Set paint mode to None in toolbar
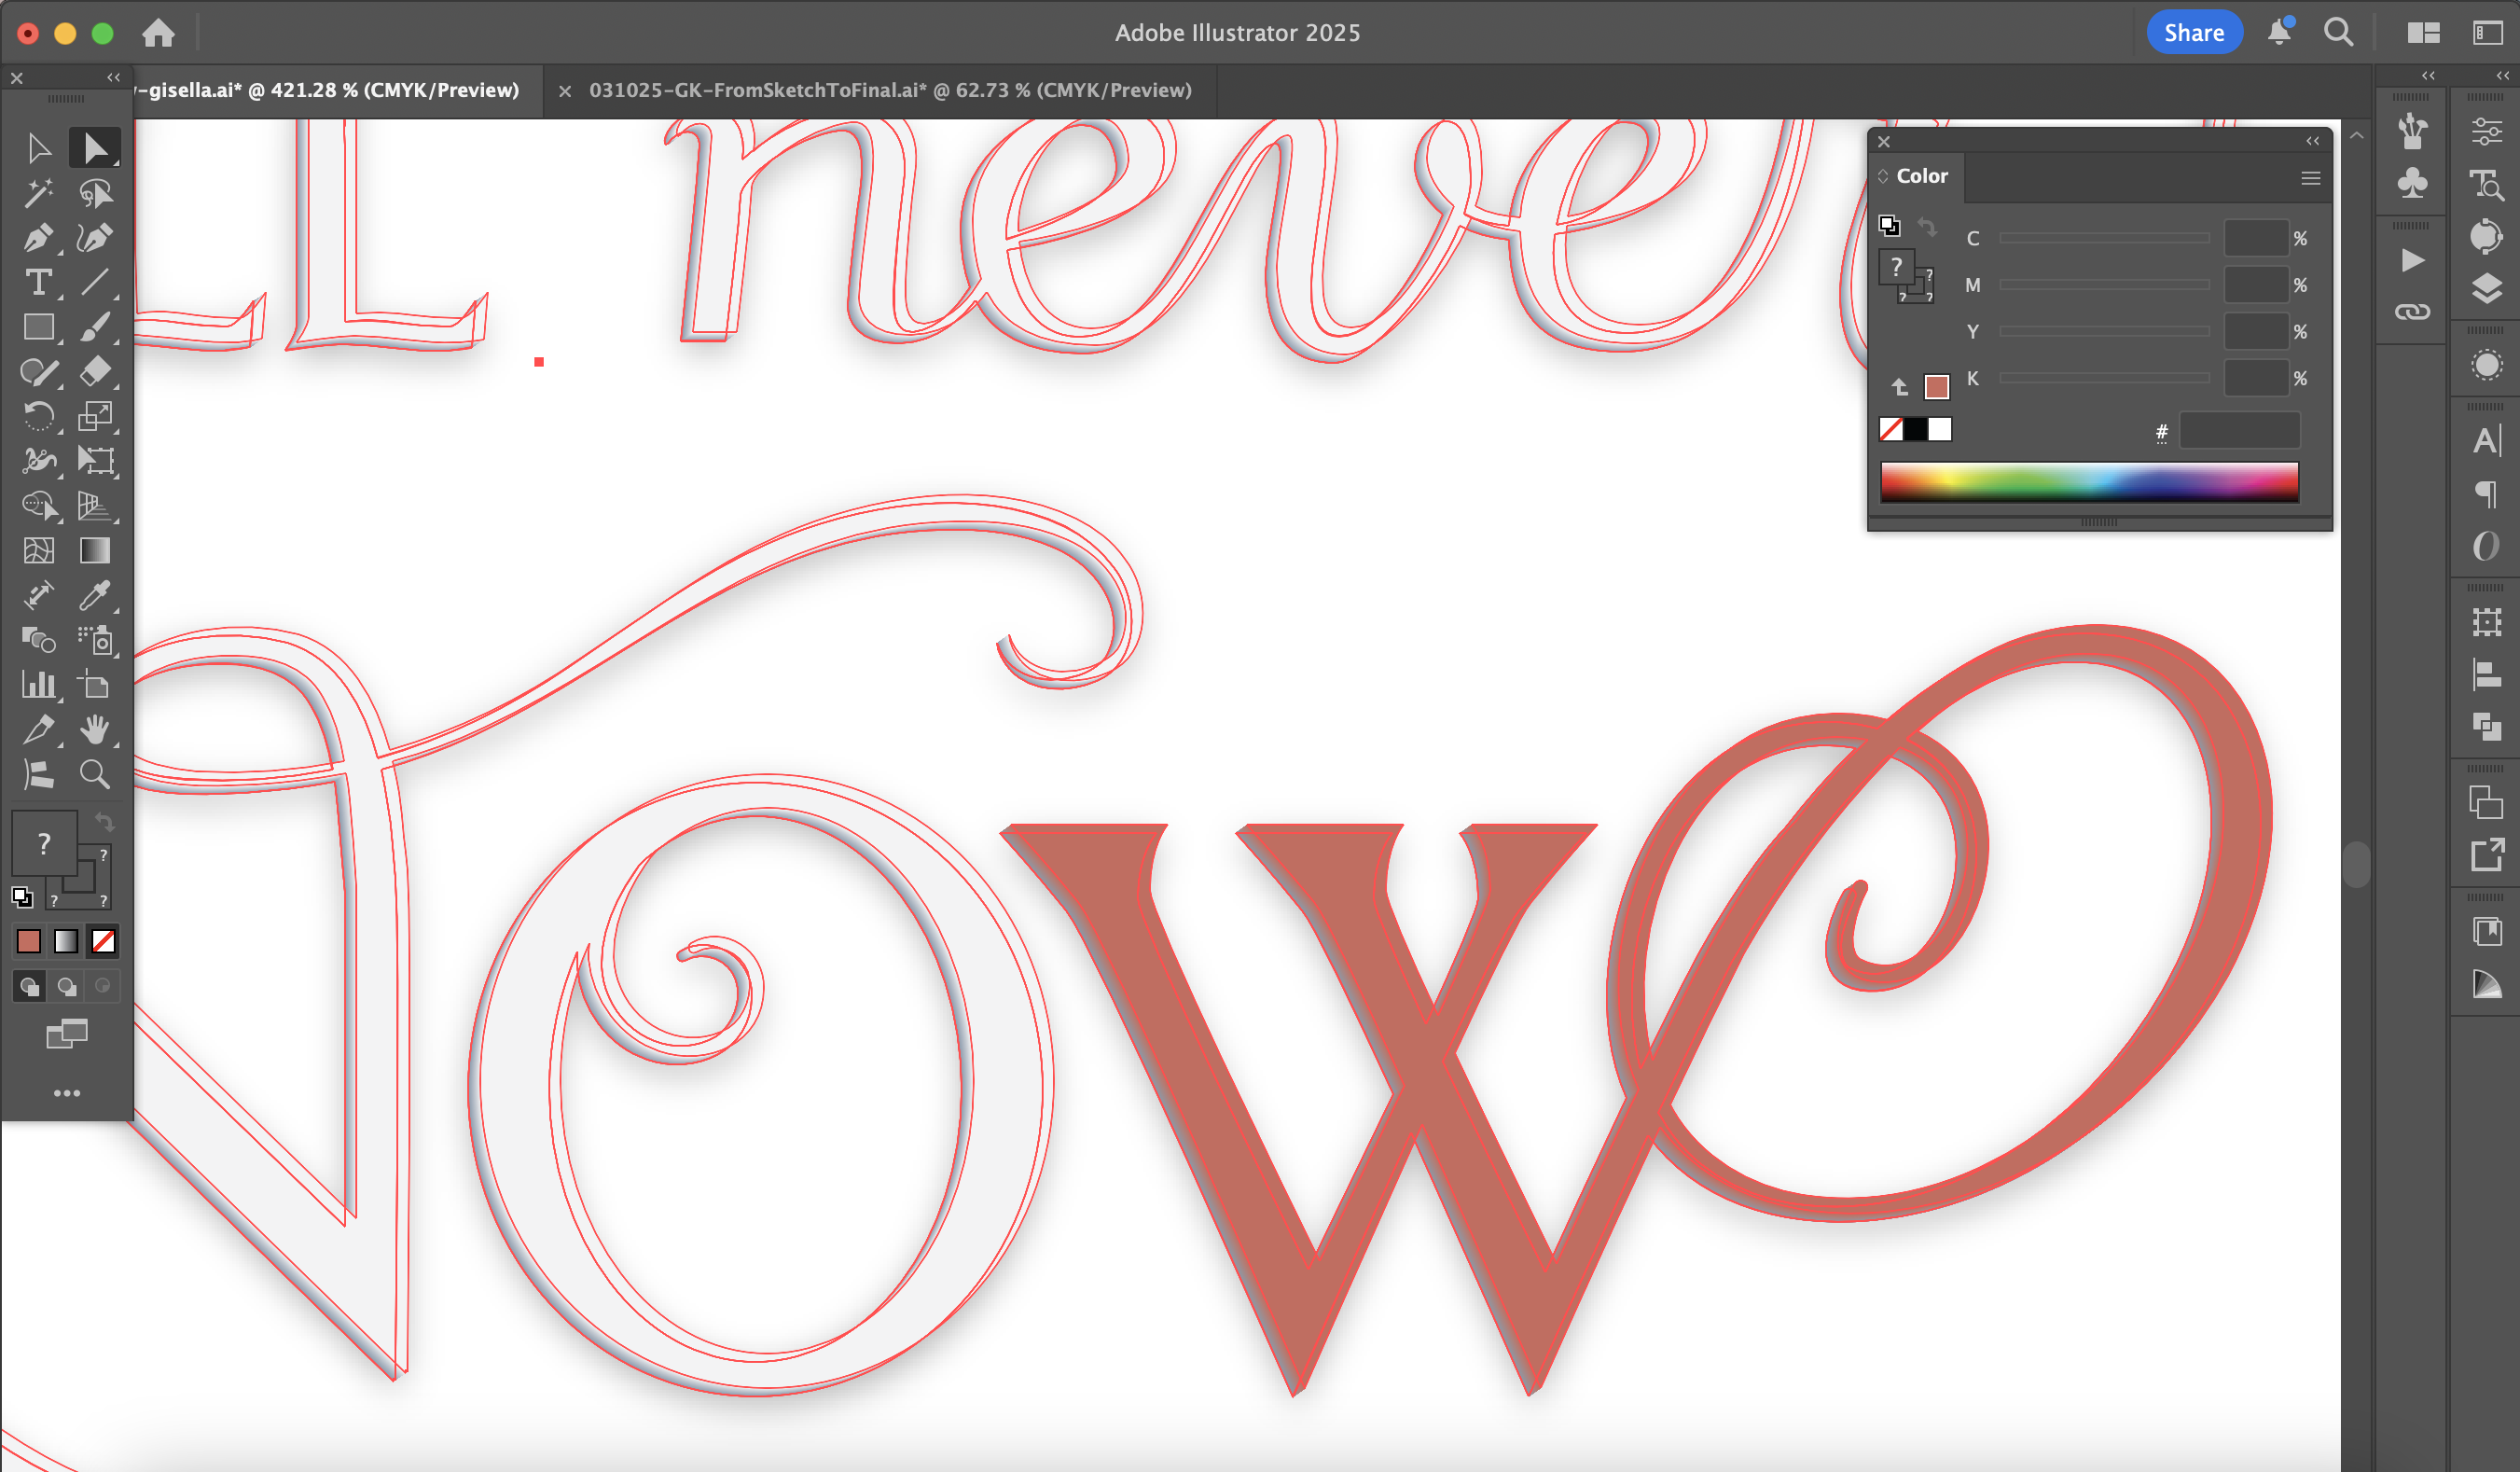This screenshot has height=1472, width=2520. point(103,941)
